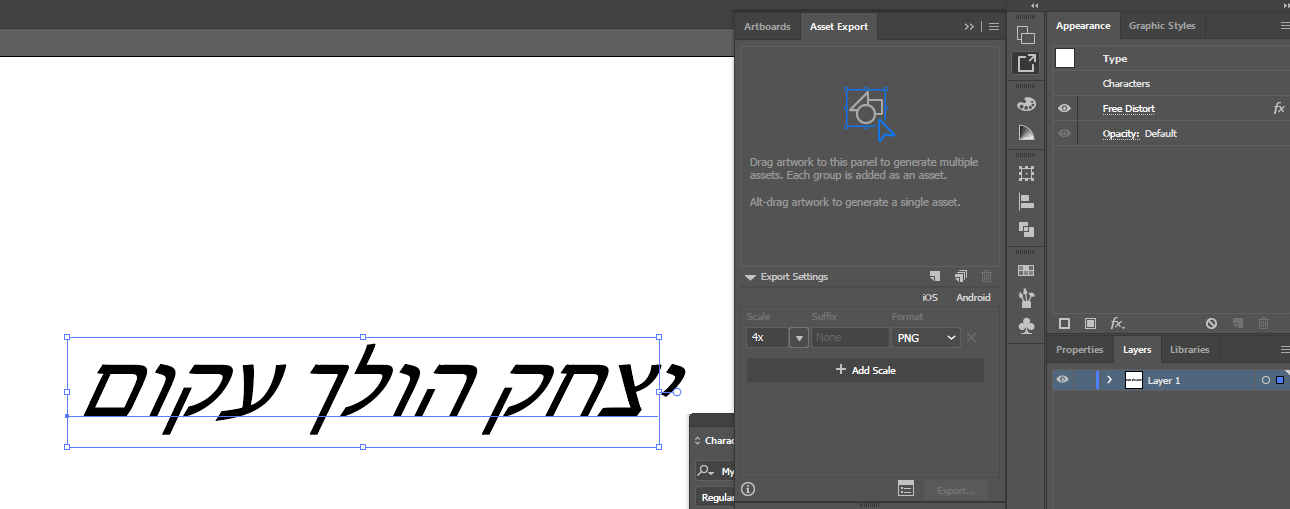Click Duplicate Selected Item icon in Appearance panel
This screenshot has width=1290, height=509.
[x=1237, y=323]
